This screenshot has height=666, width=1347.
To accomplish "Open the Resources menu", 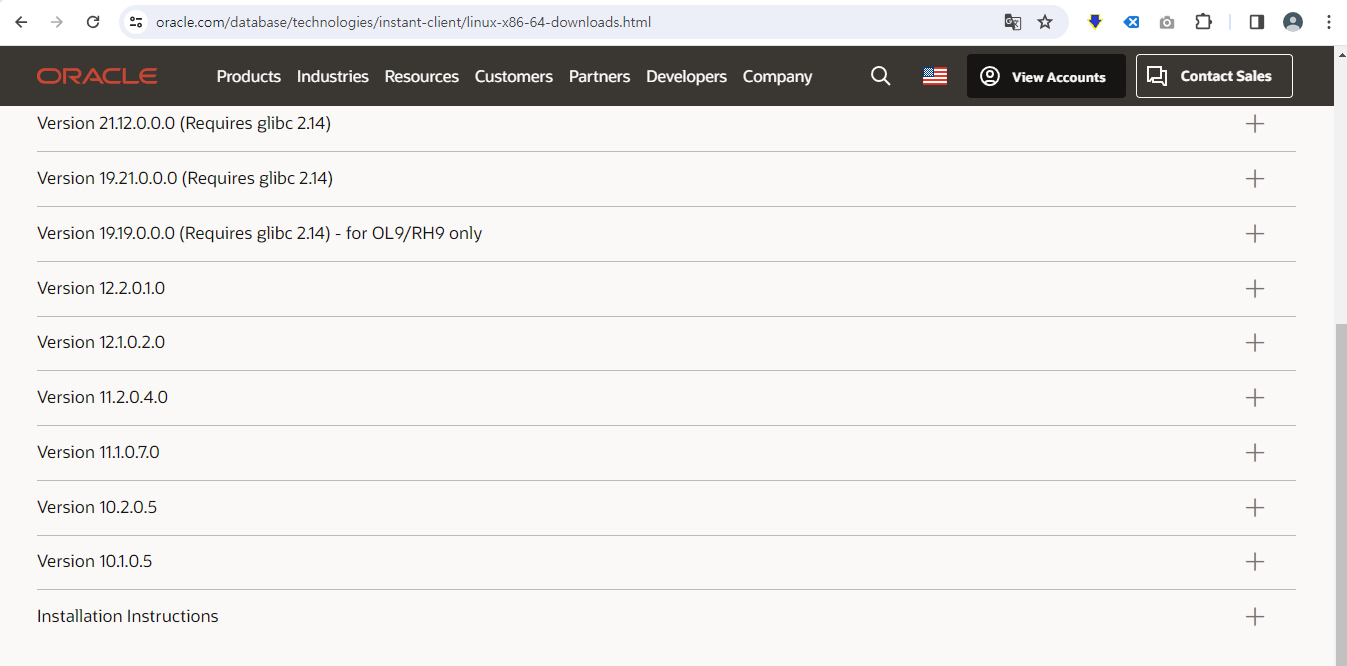I will tap(422, 76).
